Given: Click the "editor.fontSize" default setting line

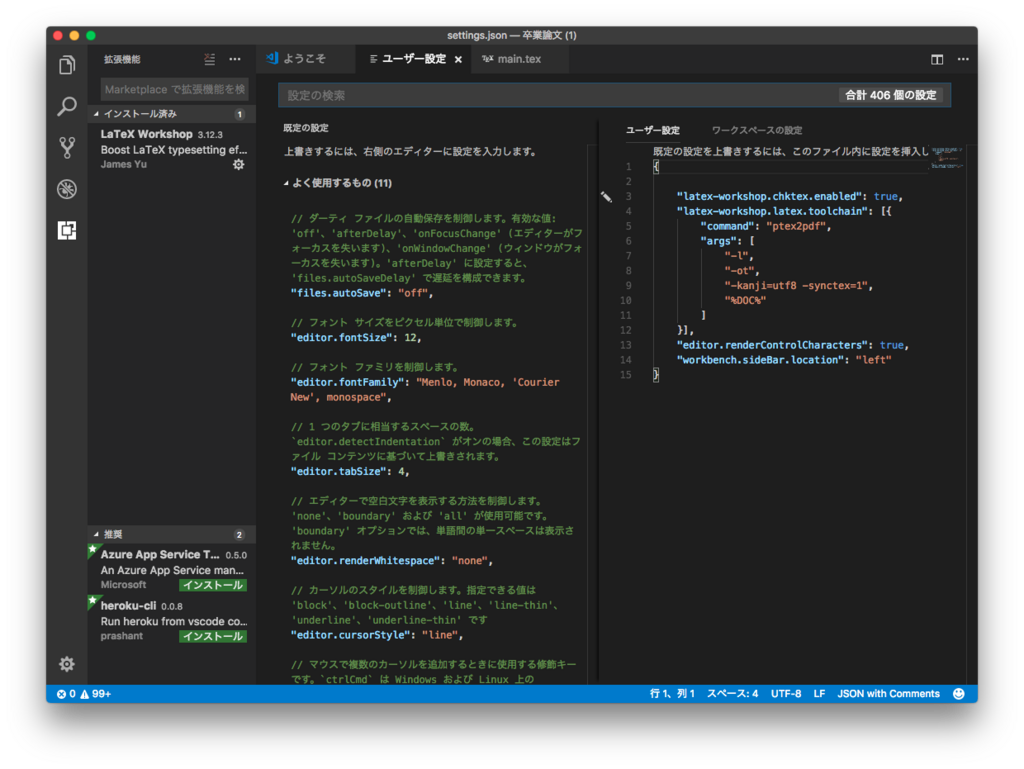Looking at the screenshot, I should pos(356,338).
